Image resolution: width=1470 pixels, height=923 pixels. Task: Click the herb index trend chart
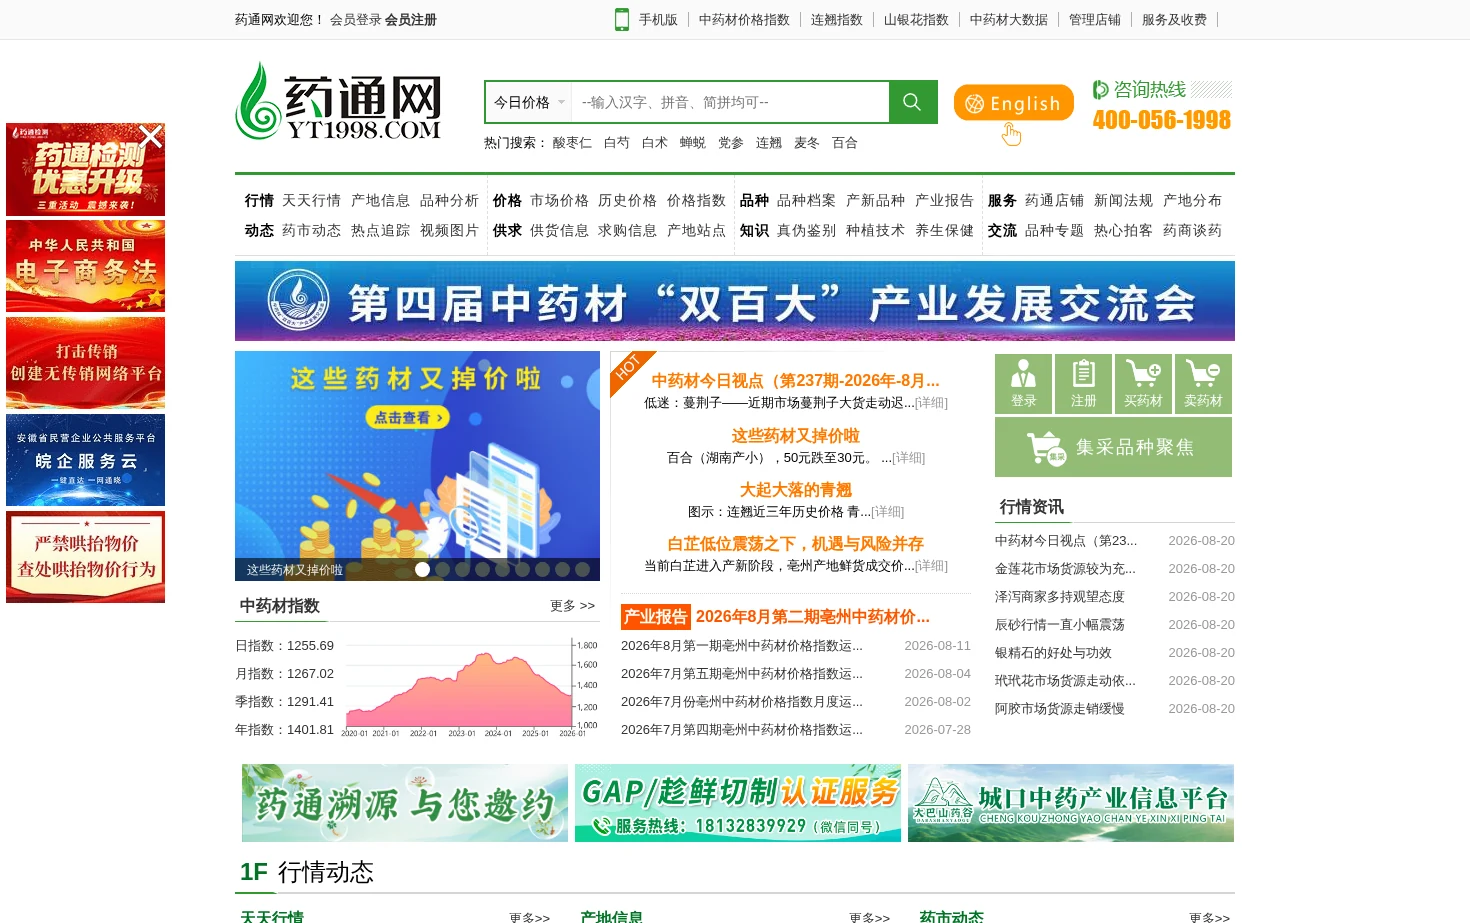[470, 688]
